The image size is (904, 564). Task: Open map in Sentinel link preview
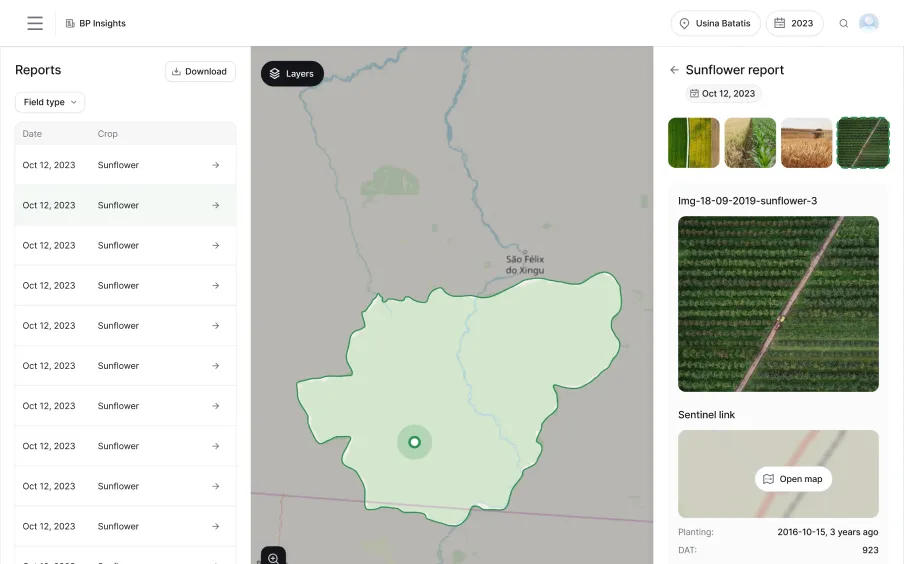pyautogui.click(x=793, y=479)
